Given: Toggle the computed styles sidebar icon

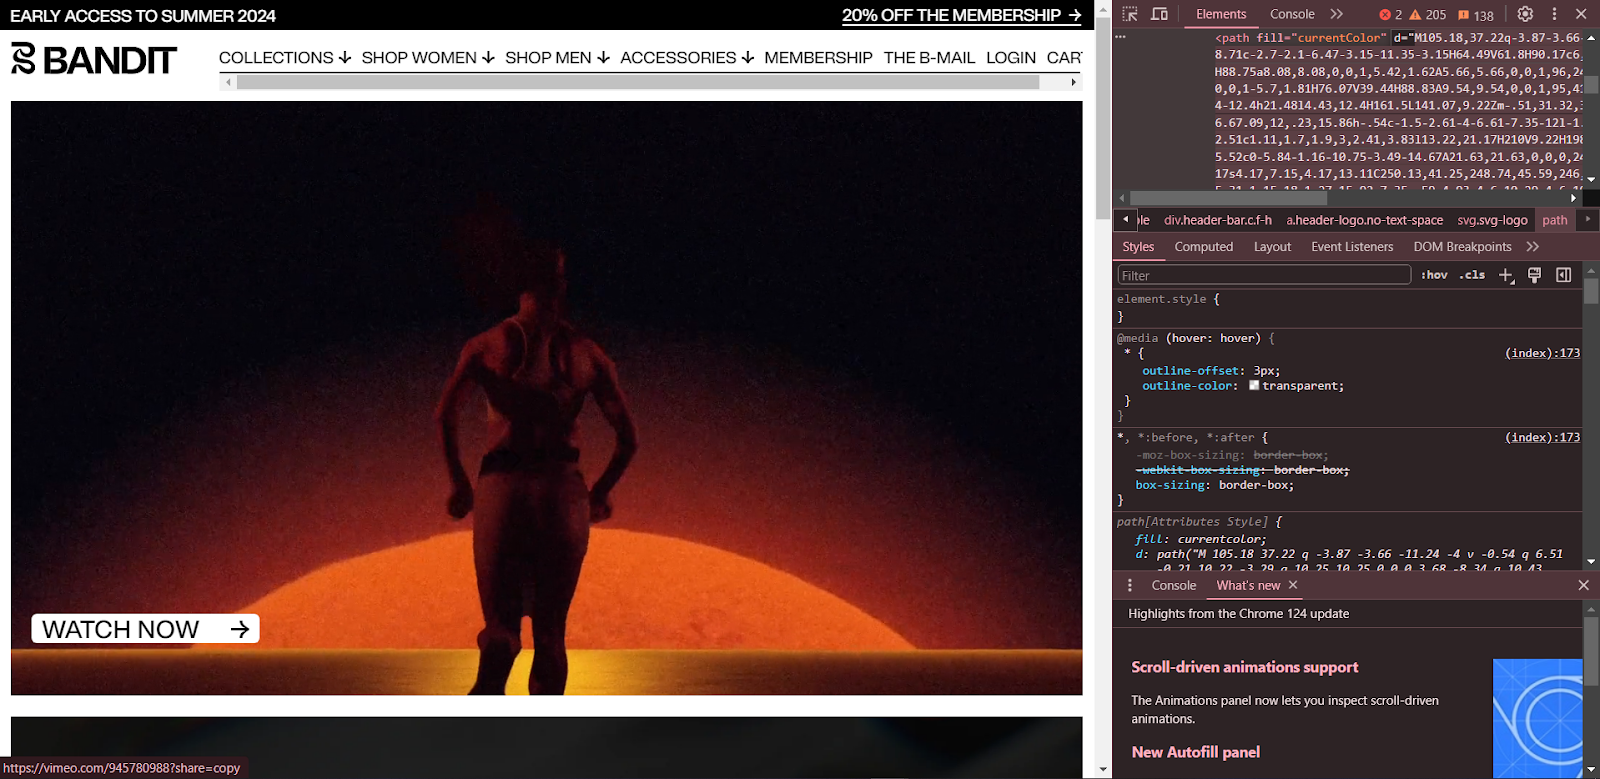Looking at the screenshot, I should (x=1564, y=275).
